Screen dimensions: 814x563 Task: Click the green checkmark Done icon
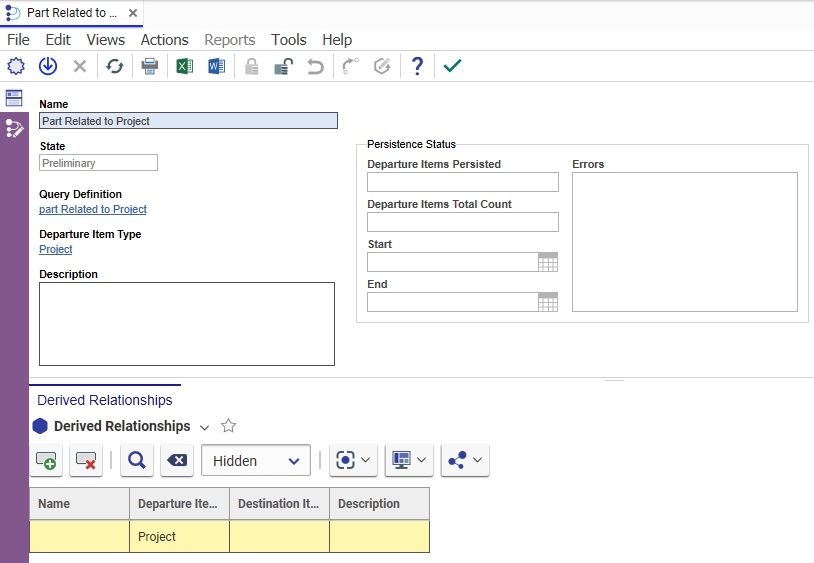click(x=452, y=66)
